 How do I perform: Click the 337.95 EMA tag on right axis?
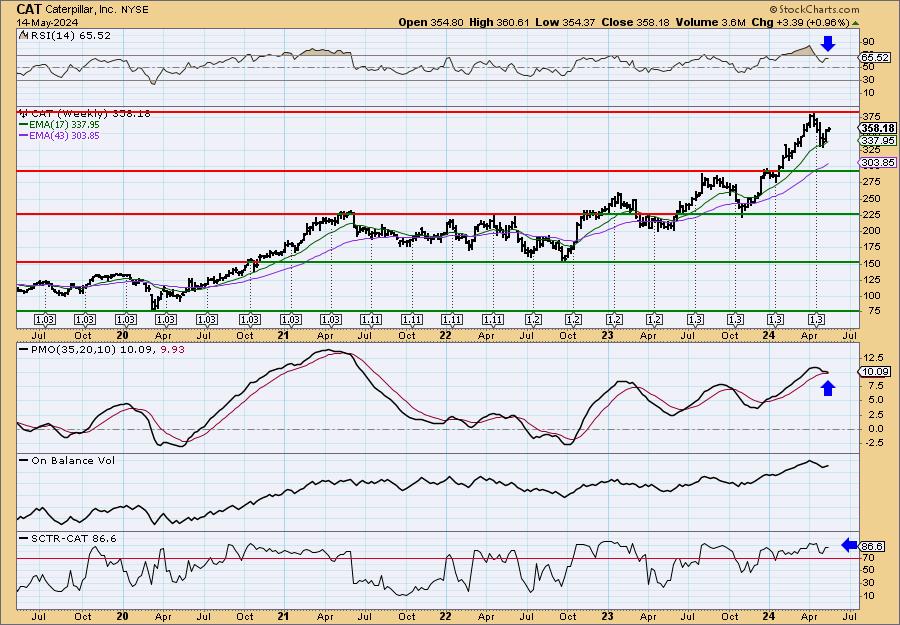[878, 141]
